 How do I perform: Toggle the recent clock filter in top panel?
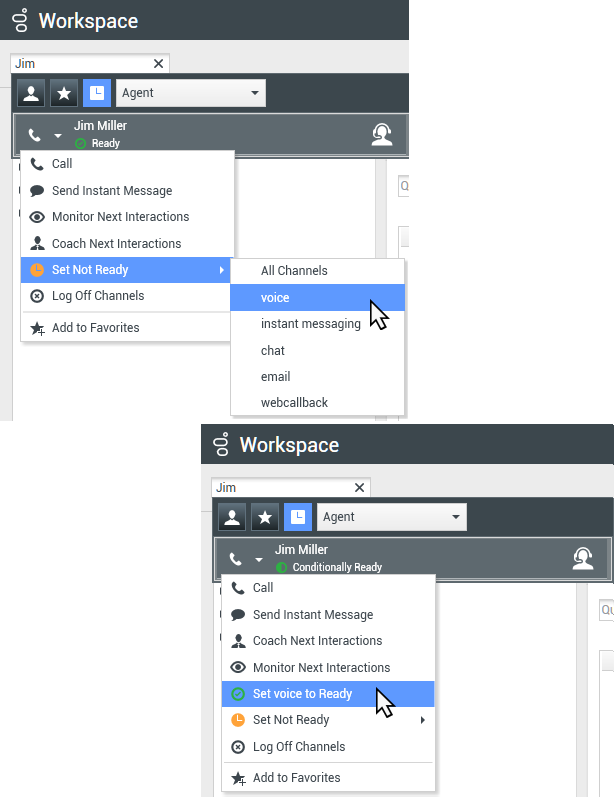[x=97, y=93]
